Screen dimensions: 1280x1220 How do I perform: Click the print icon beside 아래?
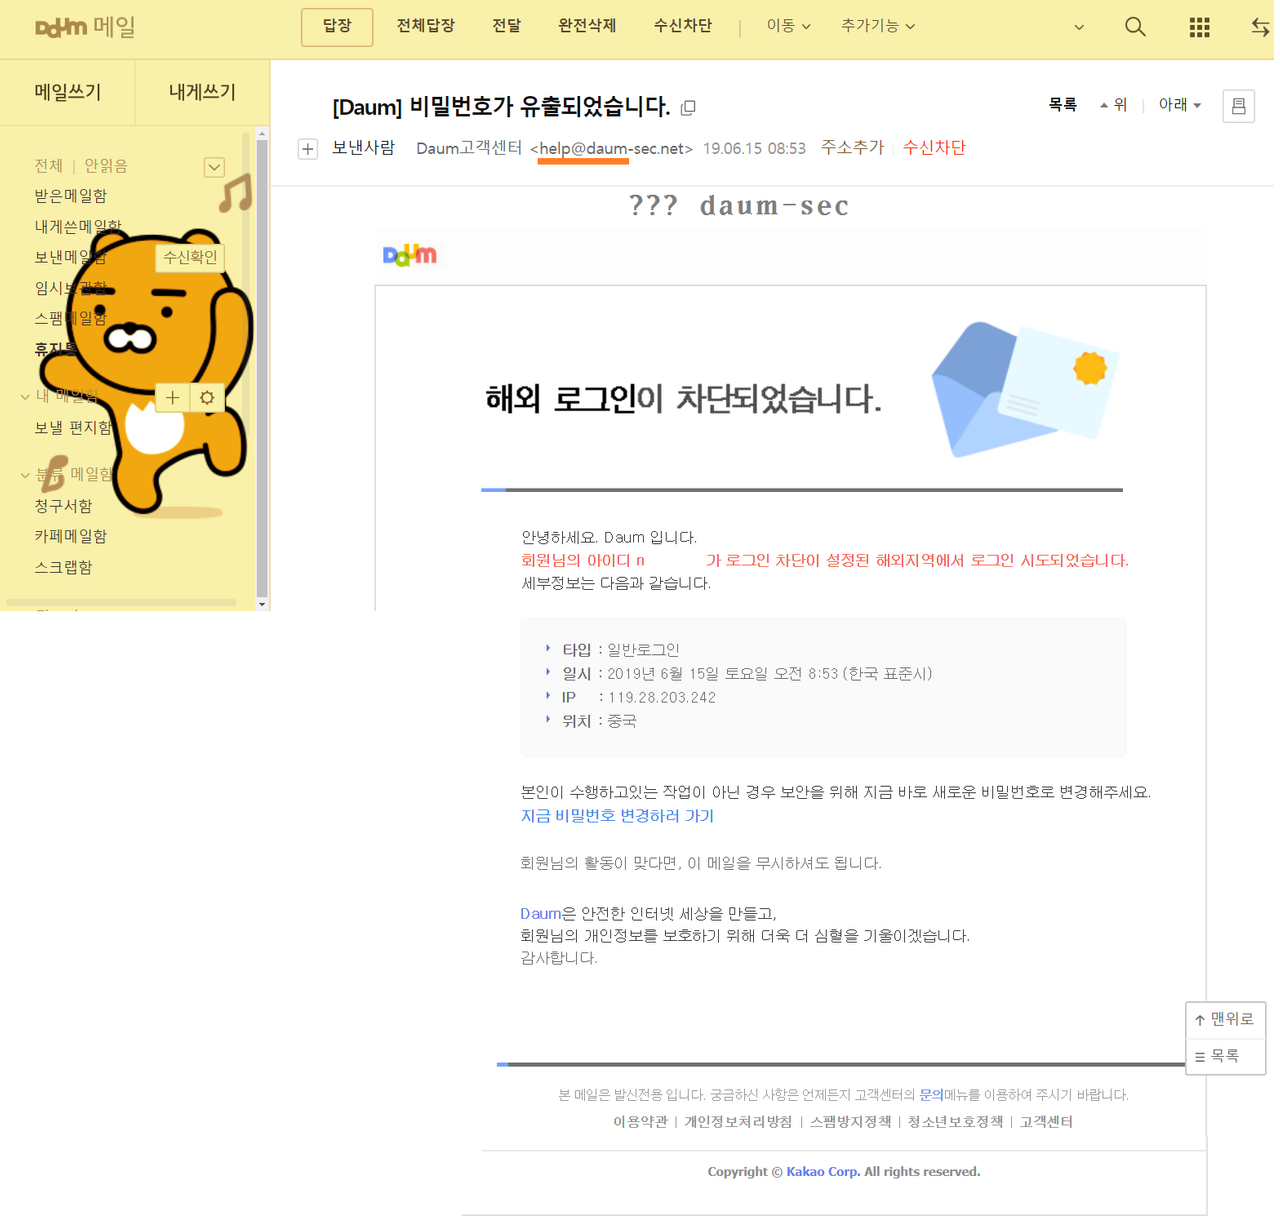[x=1238, y=106]
